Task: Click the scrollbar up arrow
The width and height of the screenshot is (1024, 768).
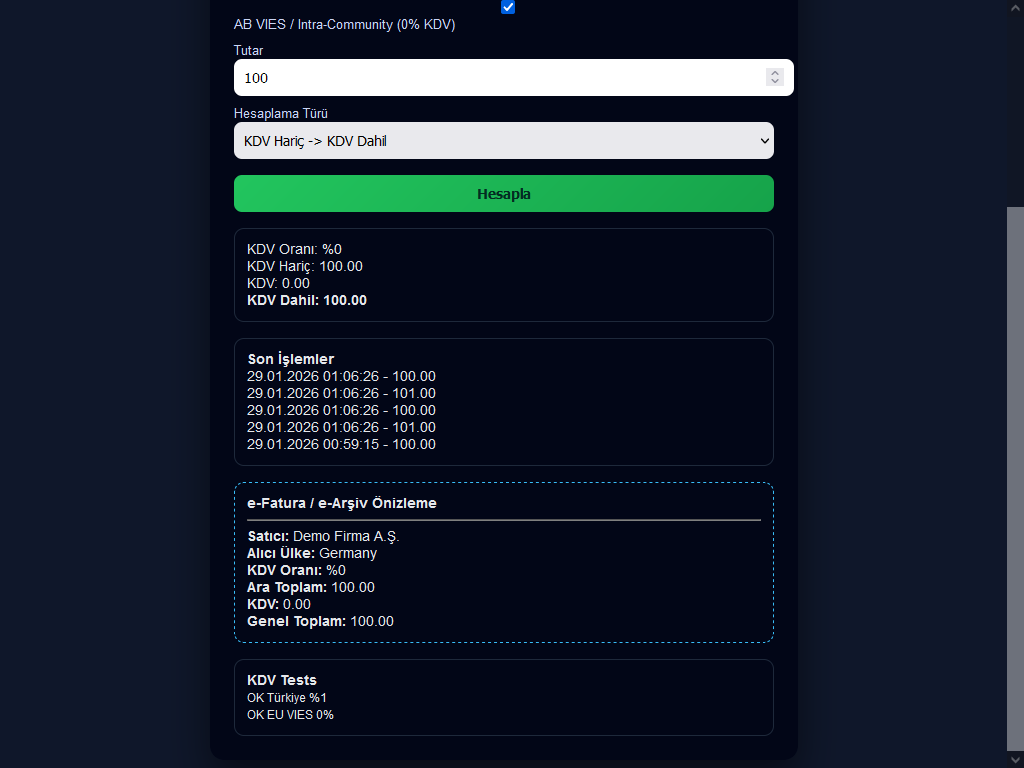Action: tap(1015, 8)
